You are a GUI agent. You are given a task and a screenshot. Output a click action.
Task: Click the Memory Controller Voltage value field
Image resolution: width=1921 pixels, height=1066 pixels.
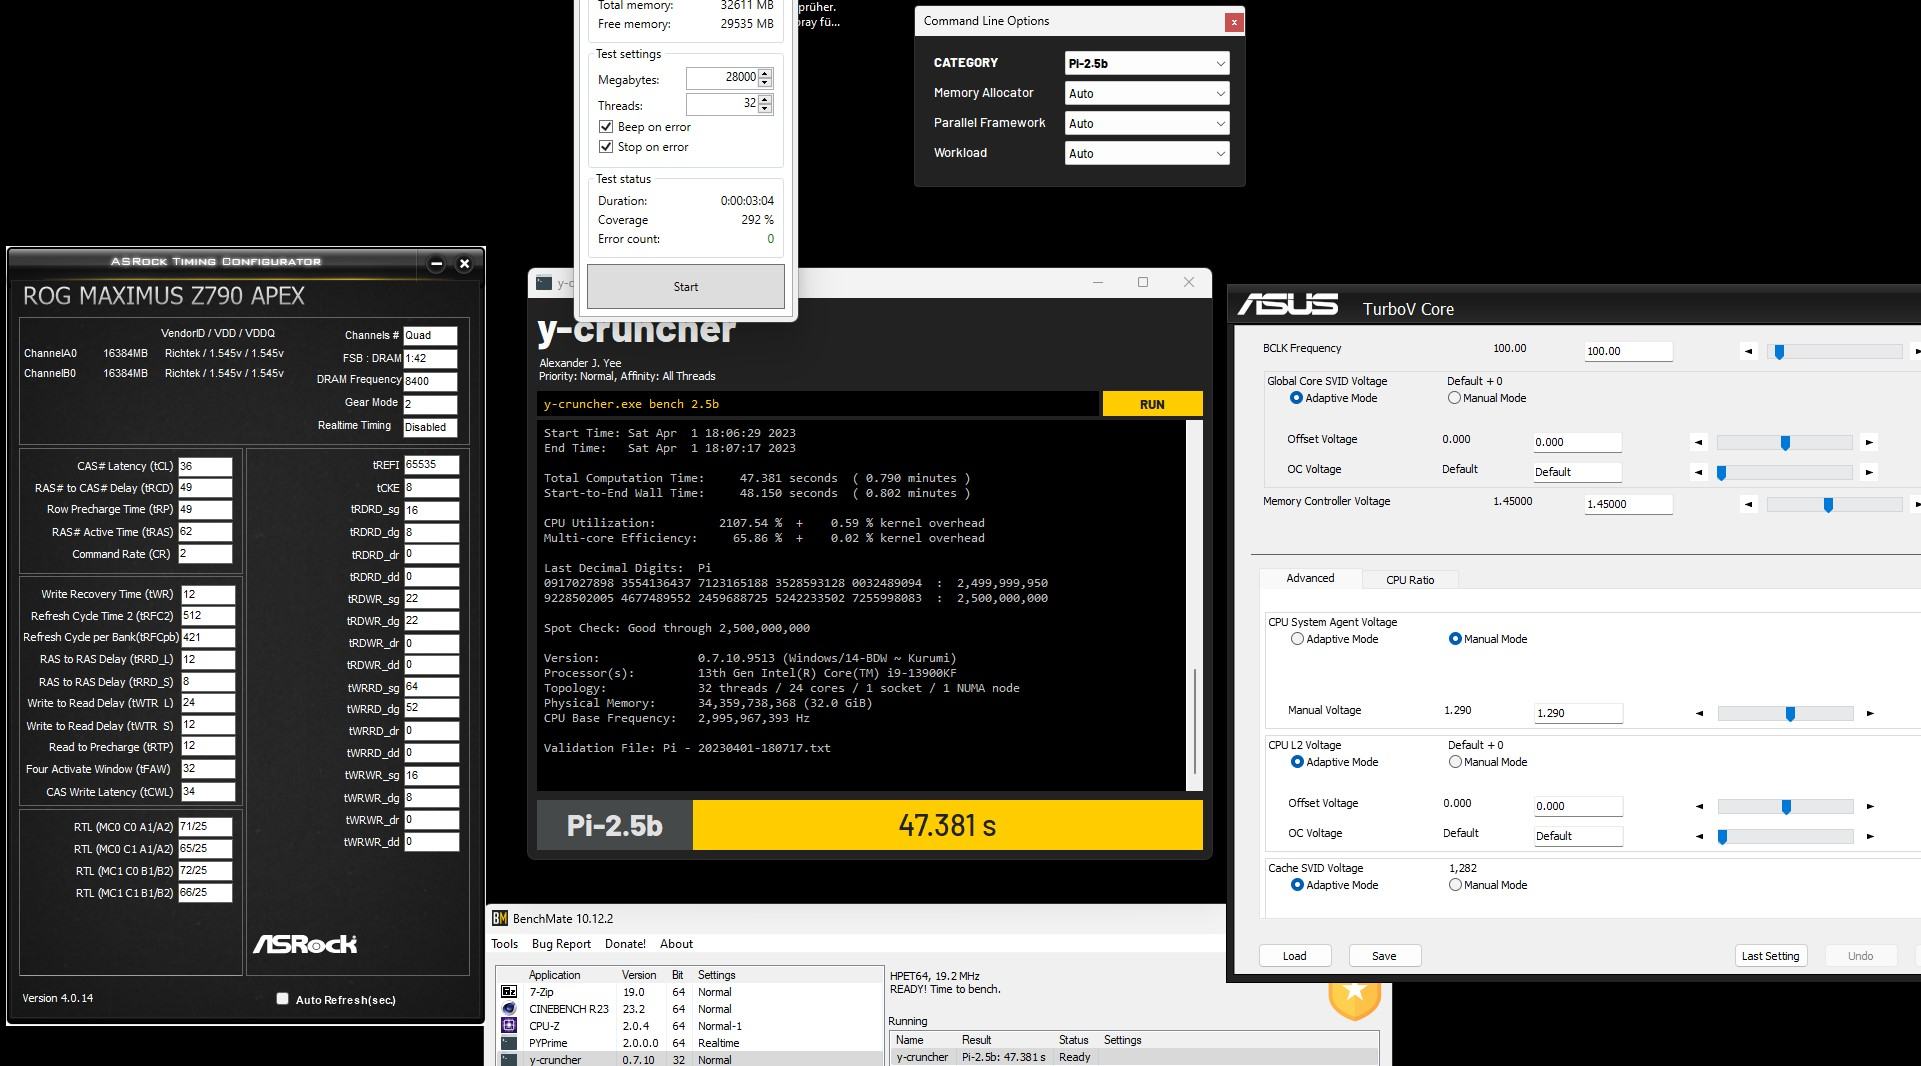[1628, 504]
